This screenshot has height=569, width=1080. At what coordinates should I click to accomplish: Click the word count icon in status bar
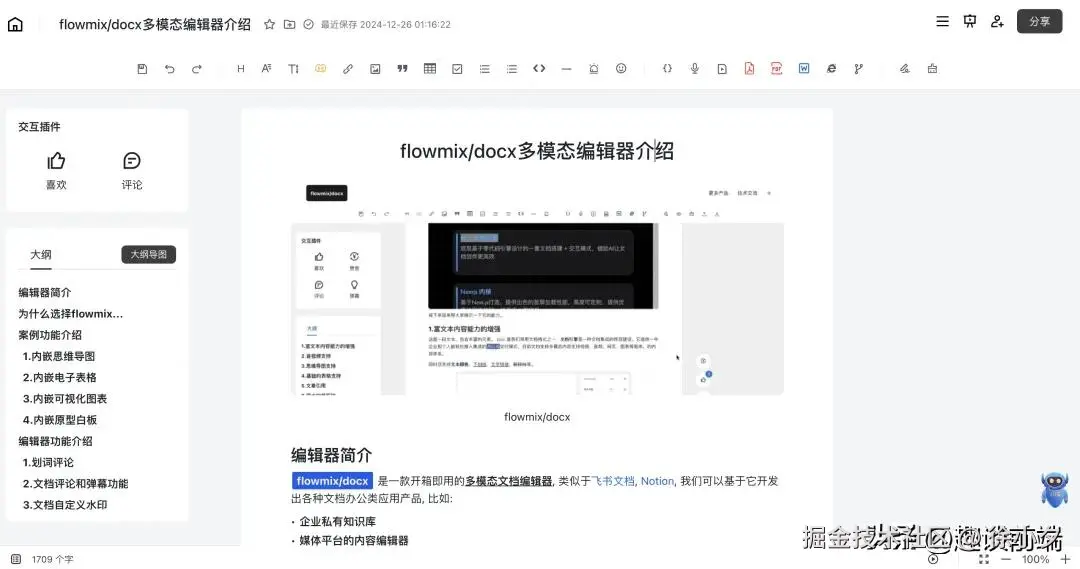[x=16, y=559]
